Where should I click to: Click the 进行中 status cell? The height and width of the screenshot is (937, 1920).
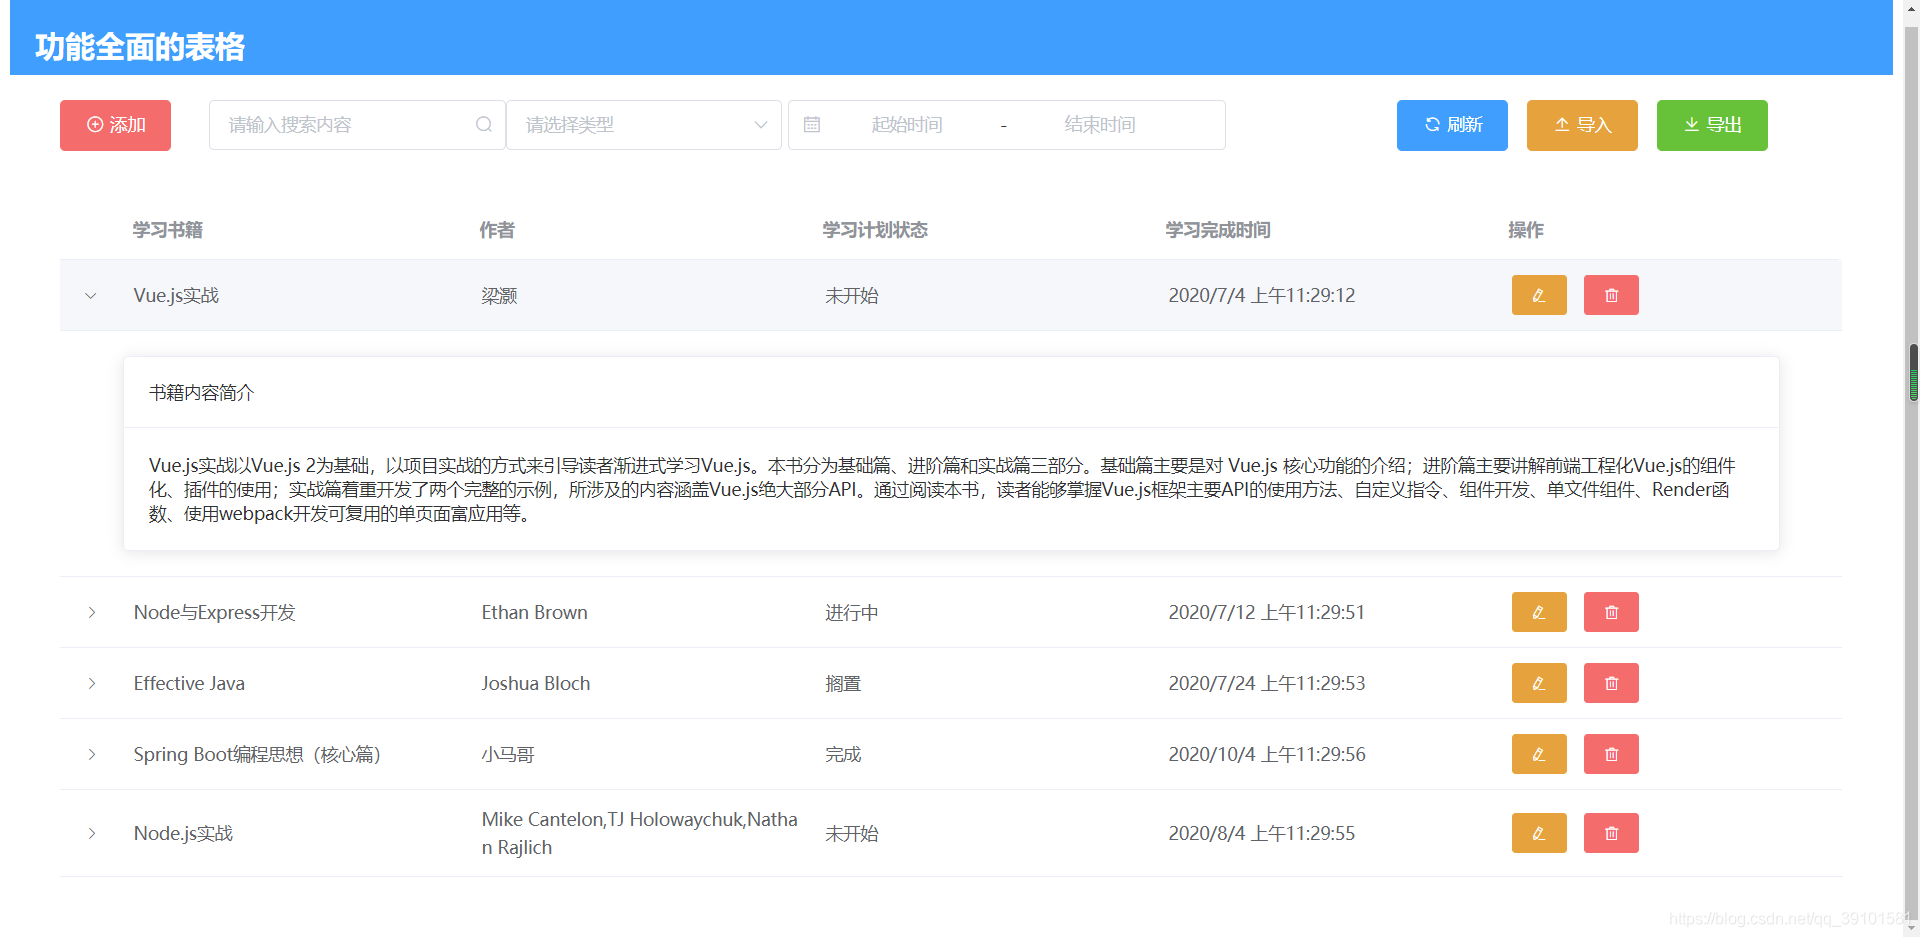click(x=852, y=612)
